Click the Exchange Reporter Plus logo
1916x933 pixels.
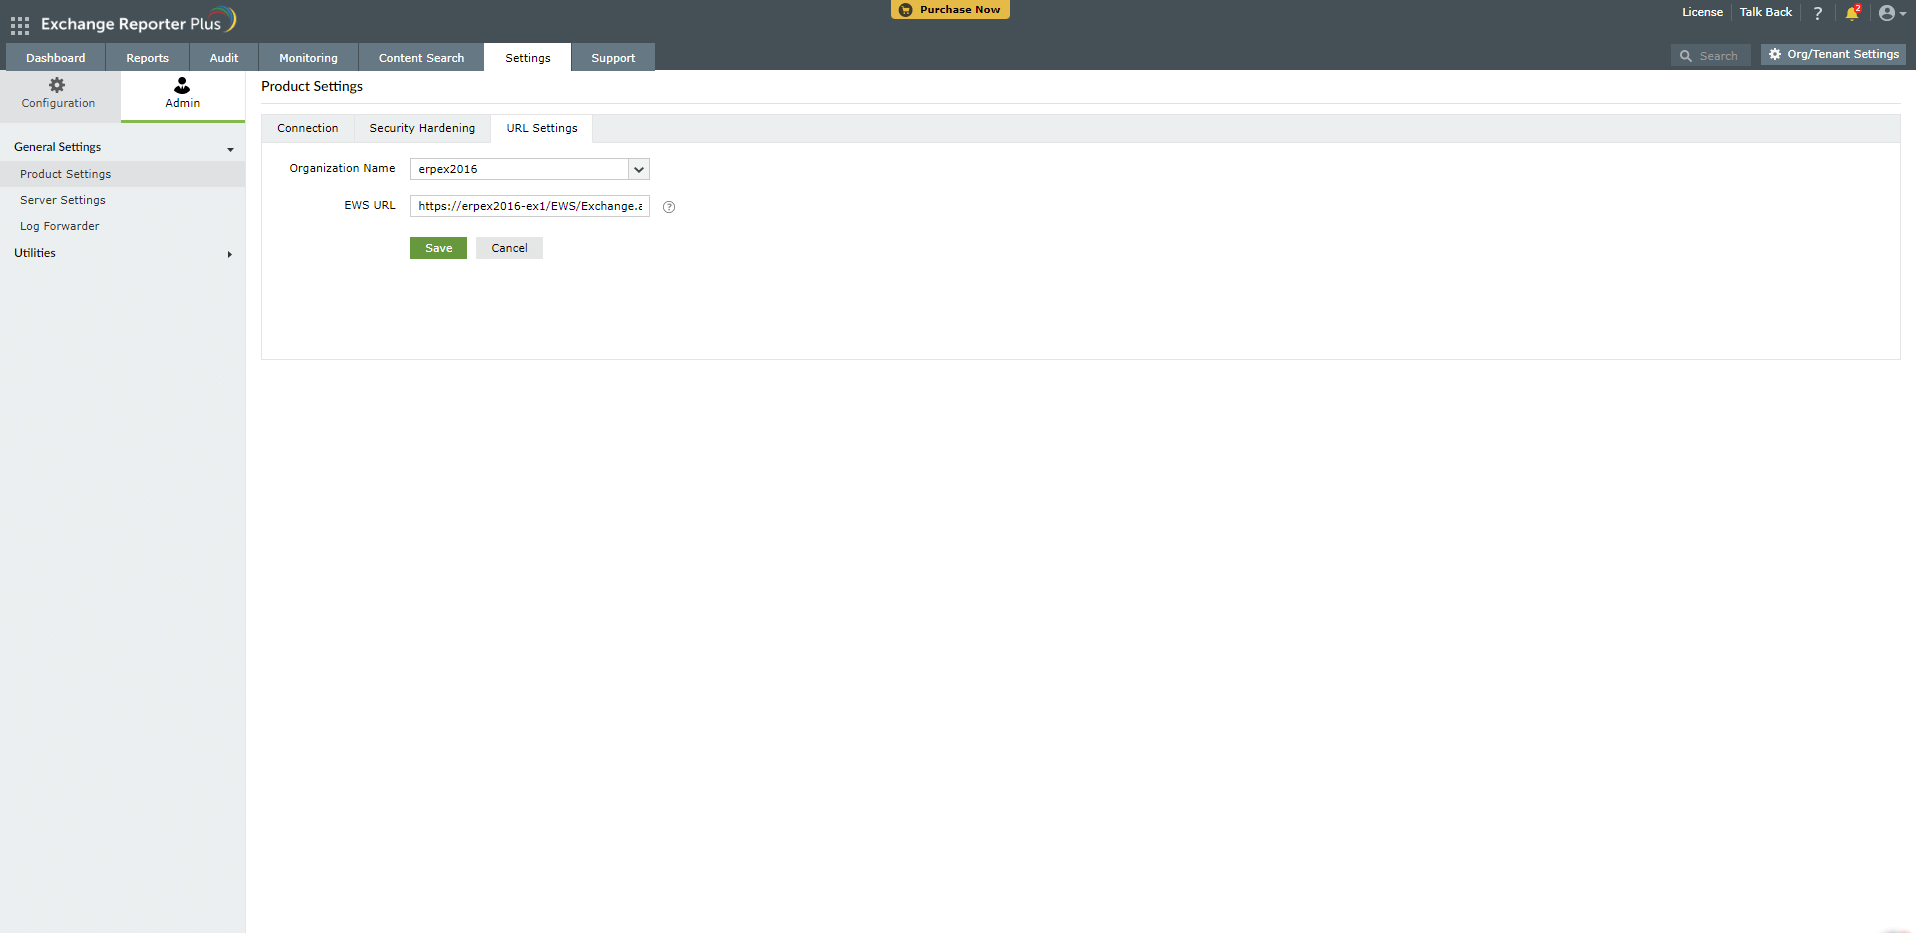coord(138,22)
